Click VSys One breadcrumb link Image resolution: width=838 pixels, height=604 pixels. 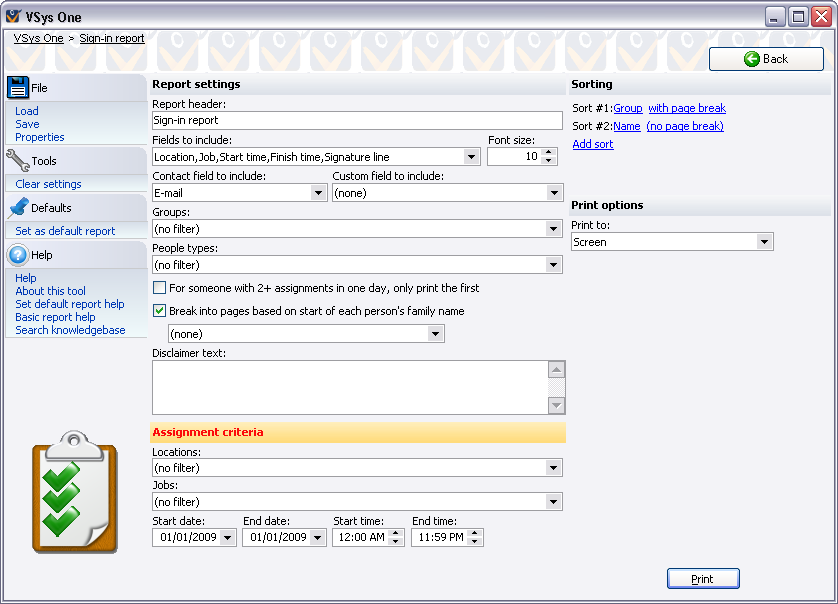coord(38,38)
